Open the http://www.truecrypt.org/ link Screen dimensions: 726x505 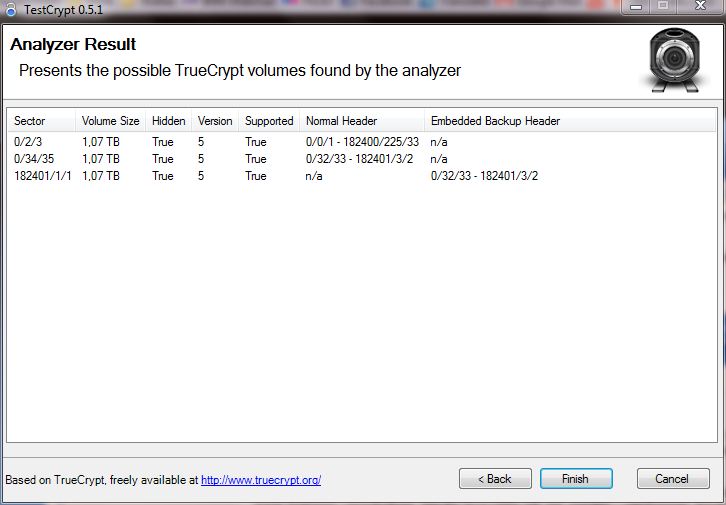(x=261, y=480)
